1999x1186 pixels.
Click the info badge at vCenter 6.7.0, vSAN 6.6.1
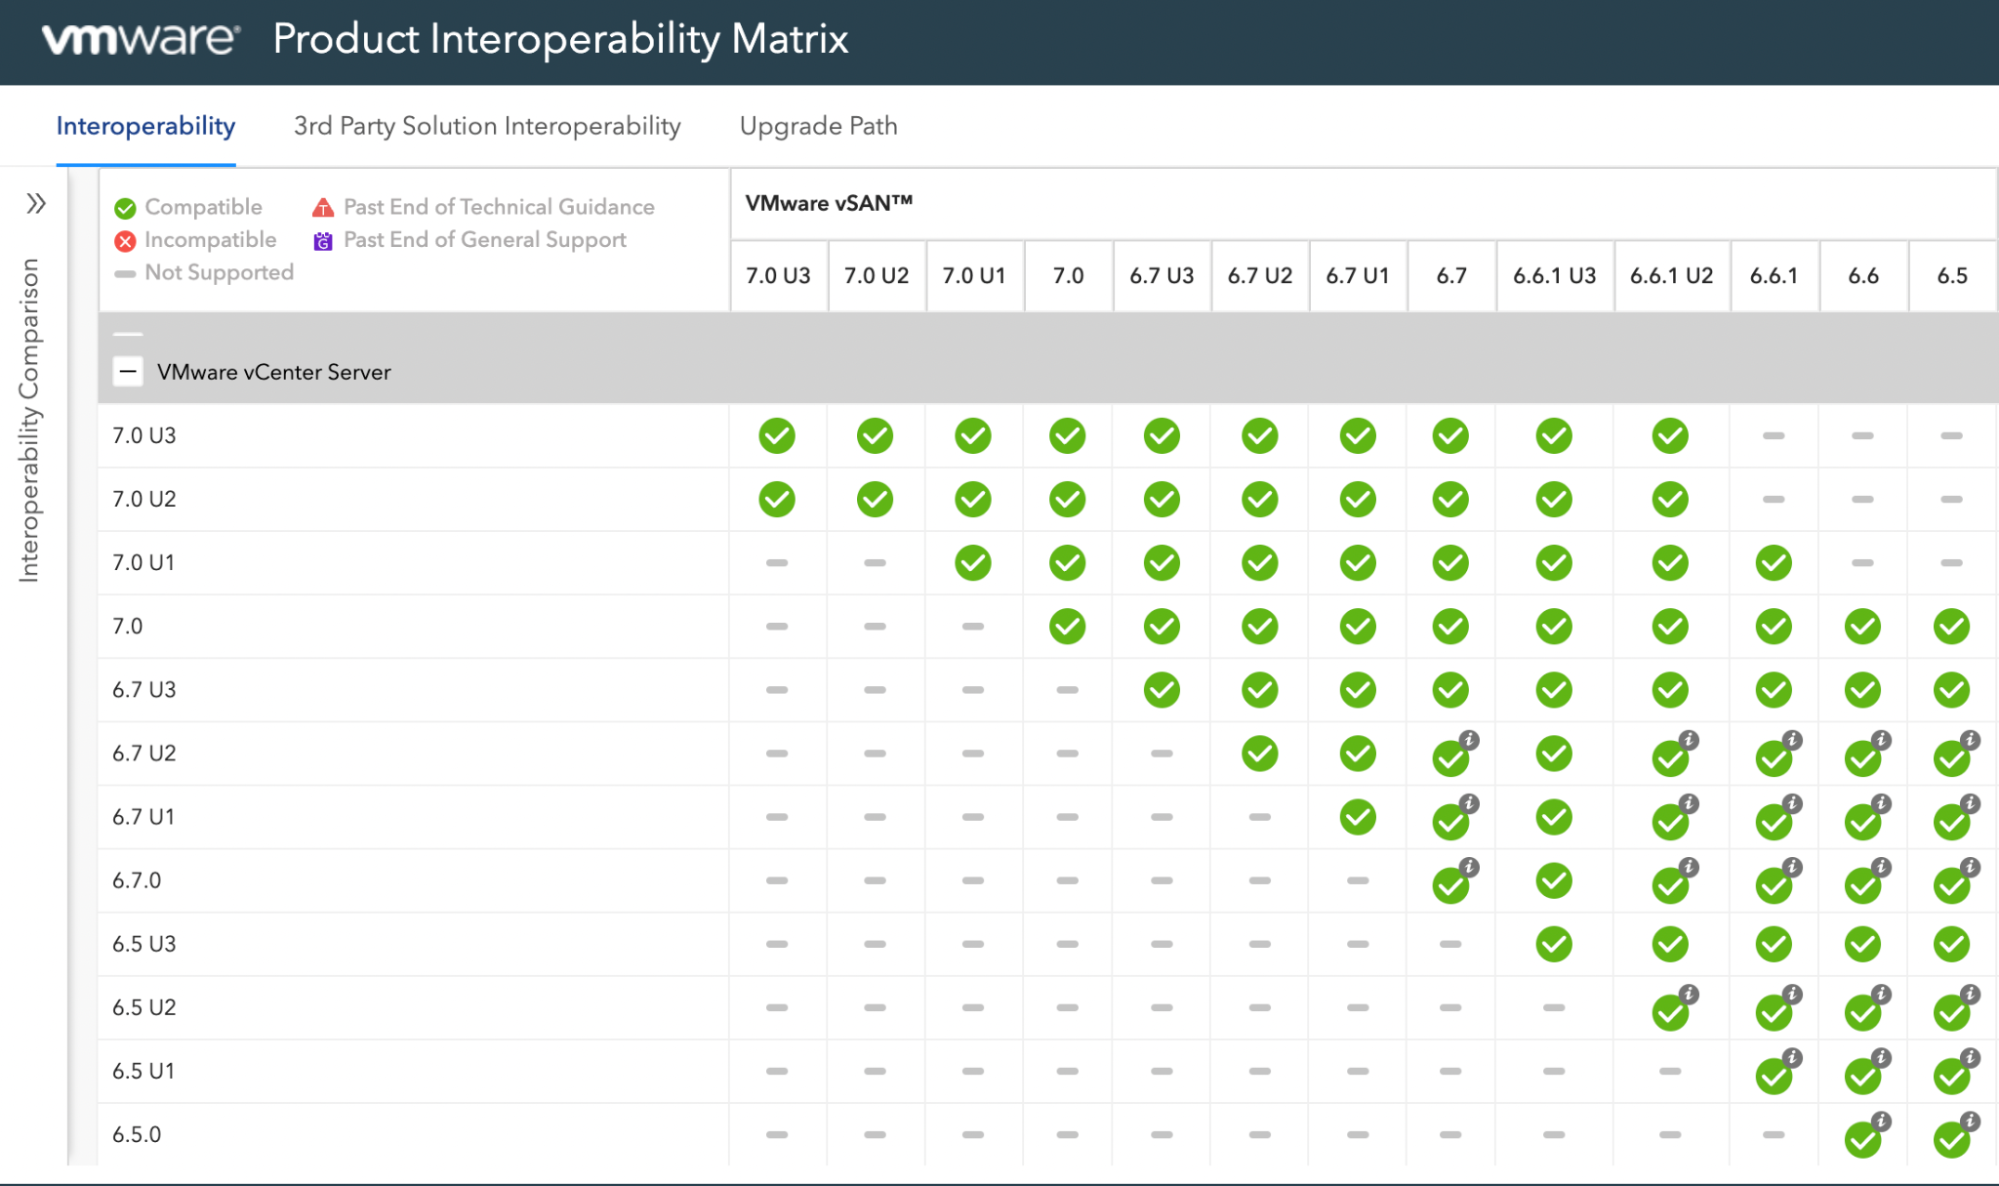(x=1792, y=867)
